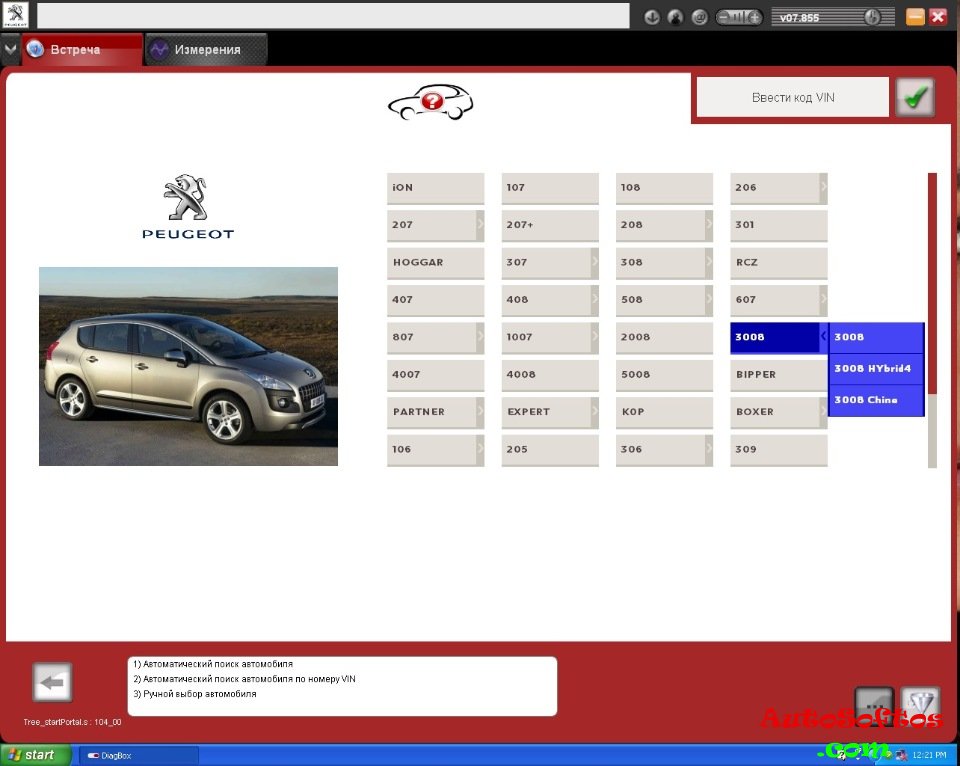This screenshot has height=766, width=960.
Task: Choose the 301 model button
Action: 779,225
